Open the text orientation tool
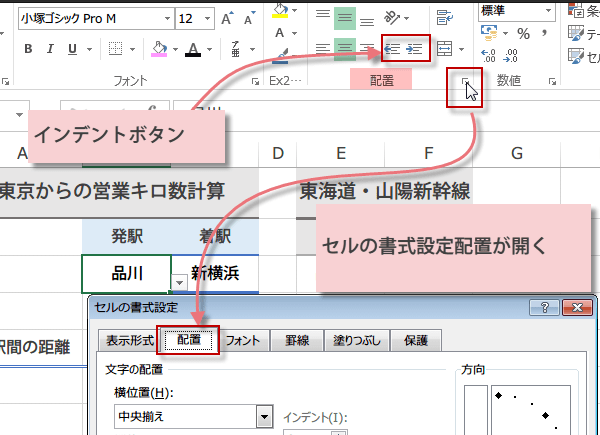This screenshot has width=600, height=435. (392, 18)
